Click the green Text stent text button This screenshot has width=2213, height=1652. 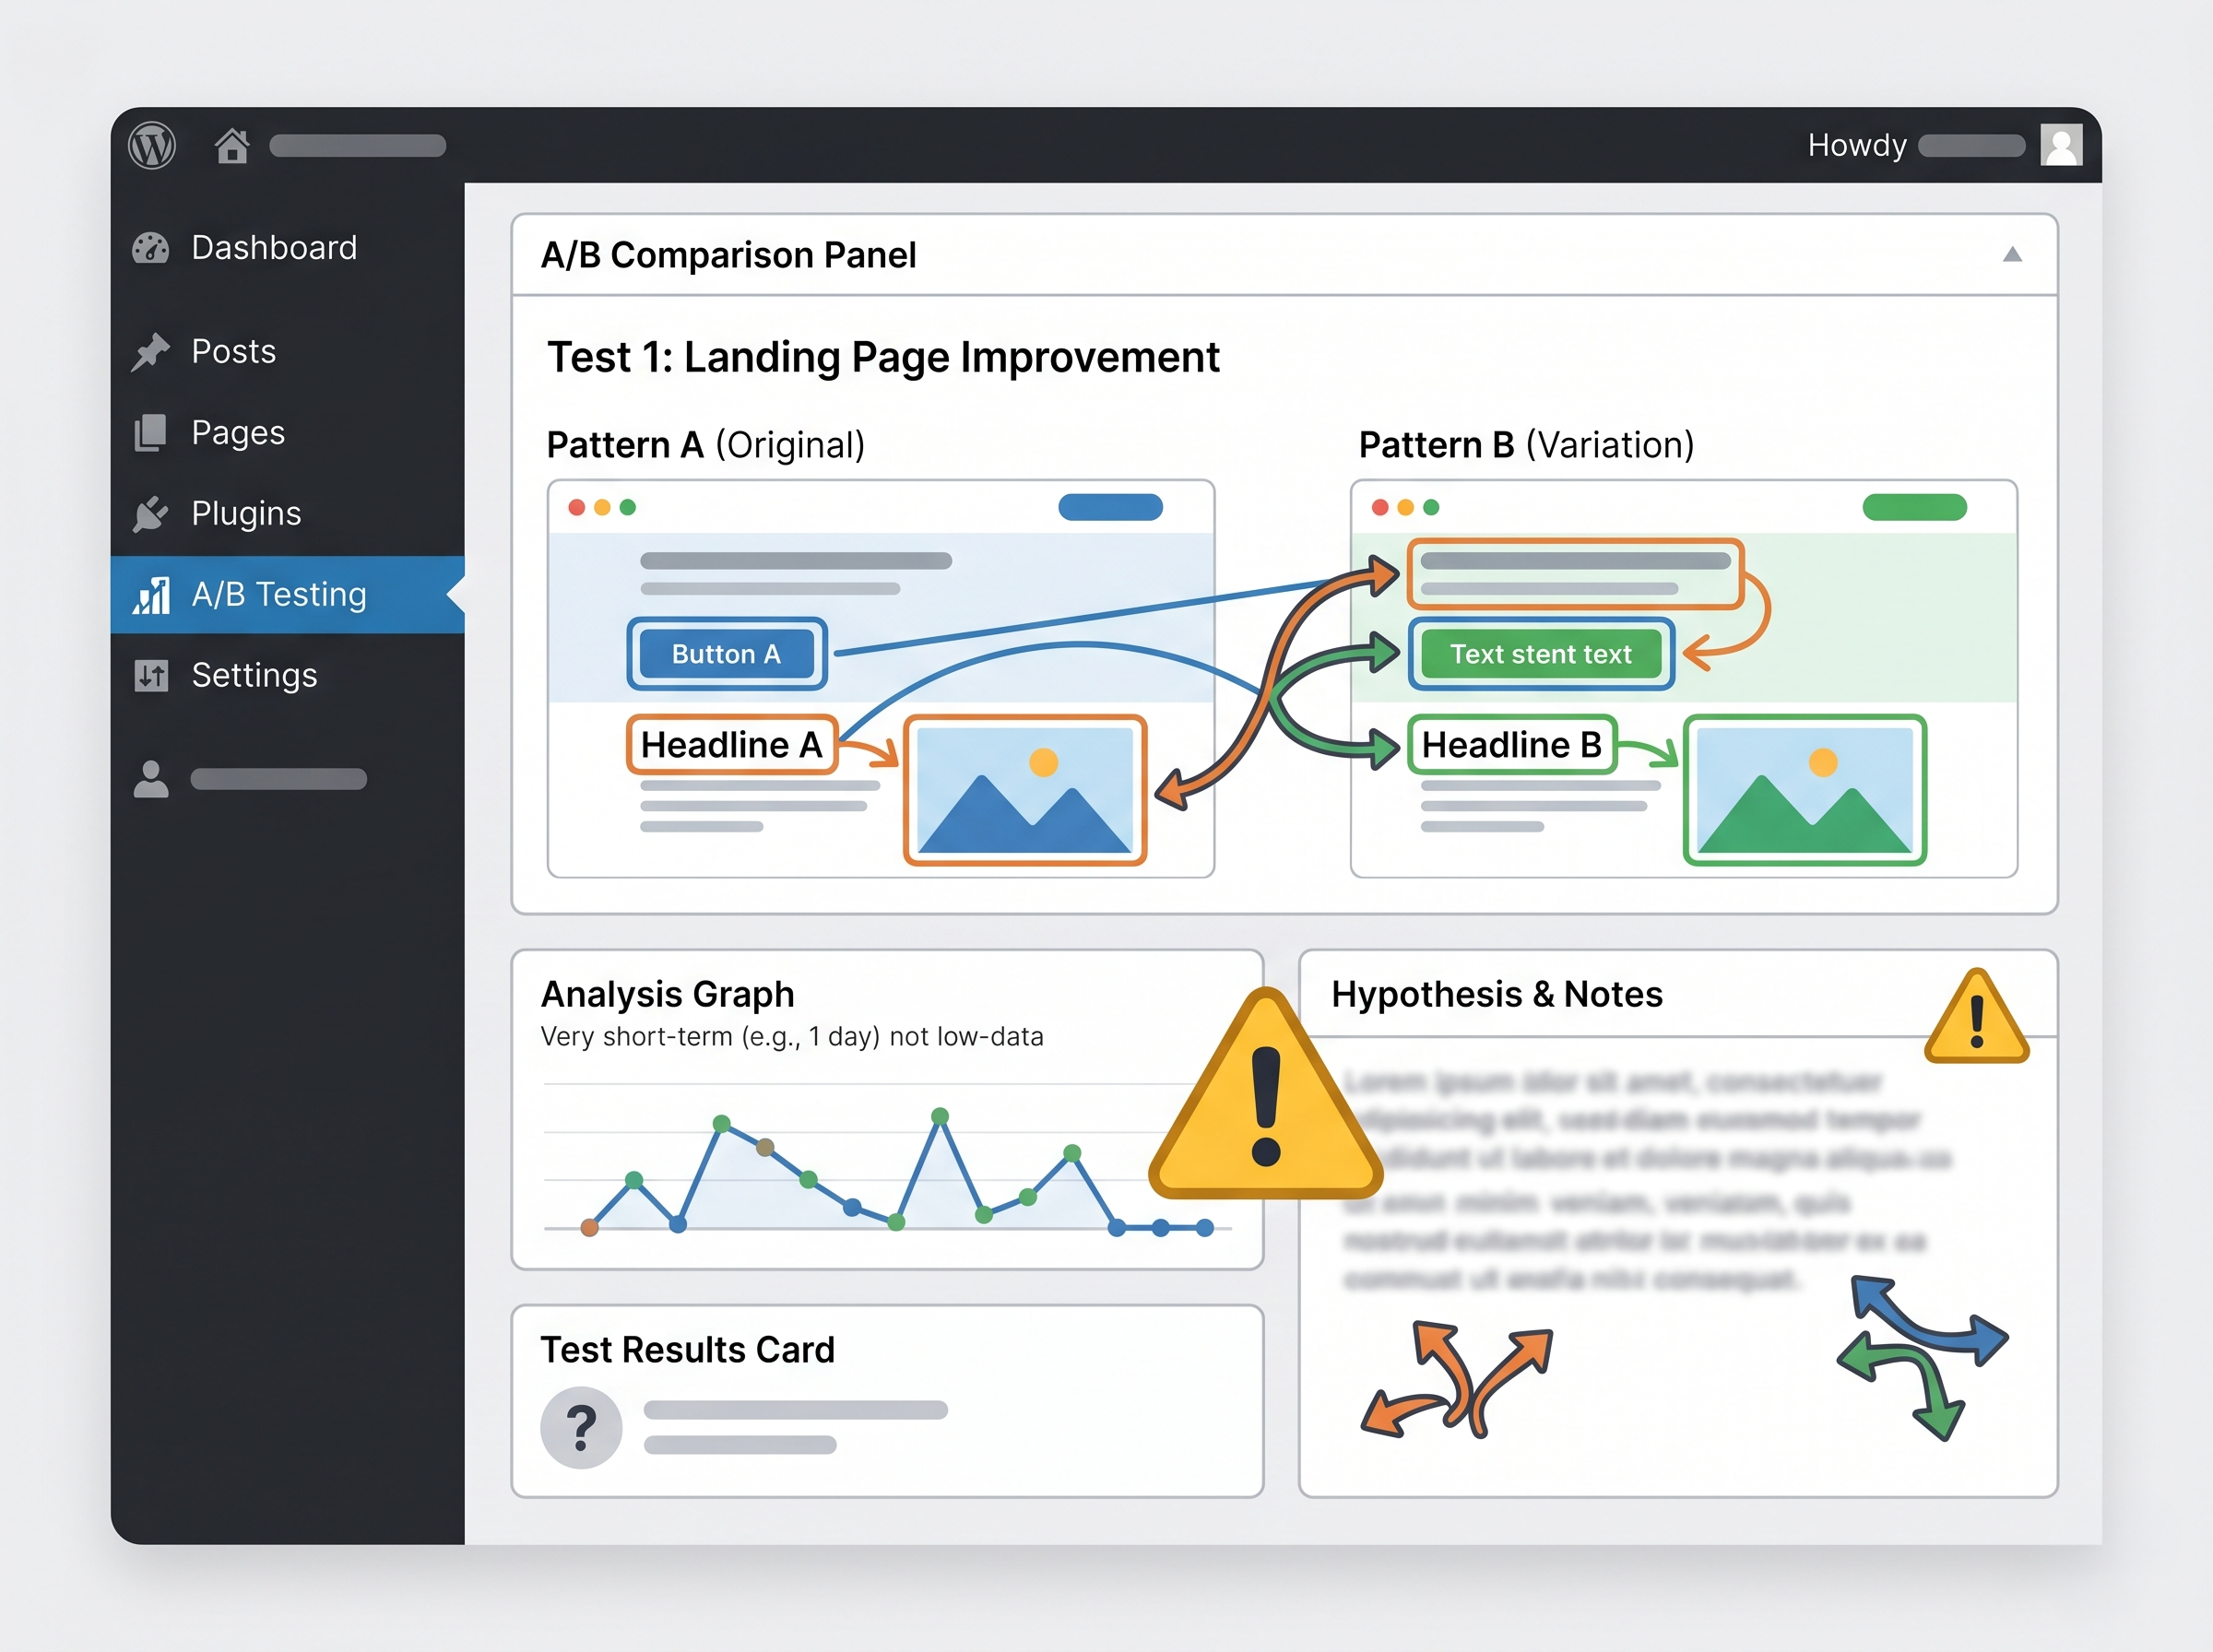pos(1540,654)
